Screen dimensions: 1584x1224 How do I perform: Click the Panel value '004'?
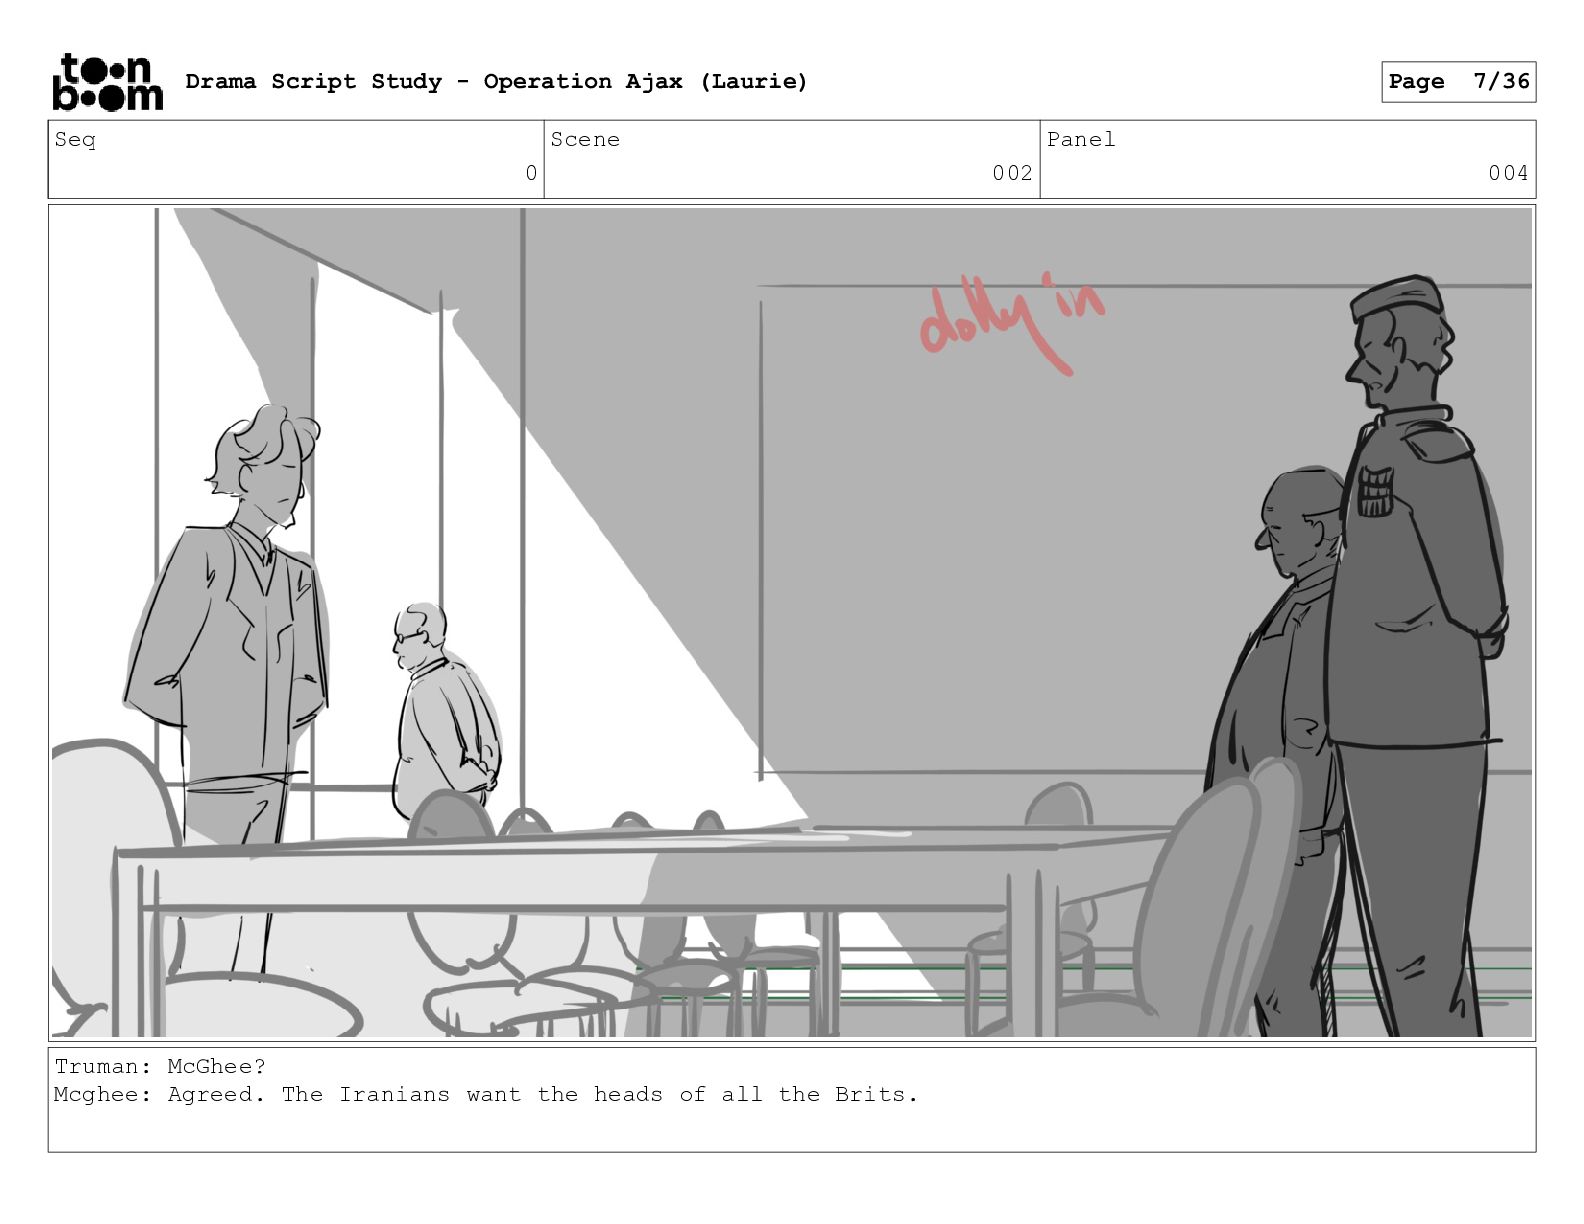pyautogui.click(x=1508, y=173)
